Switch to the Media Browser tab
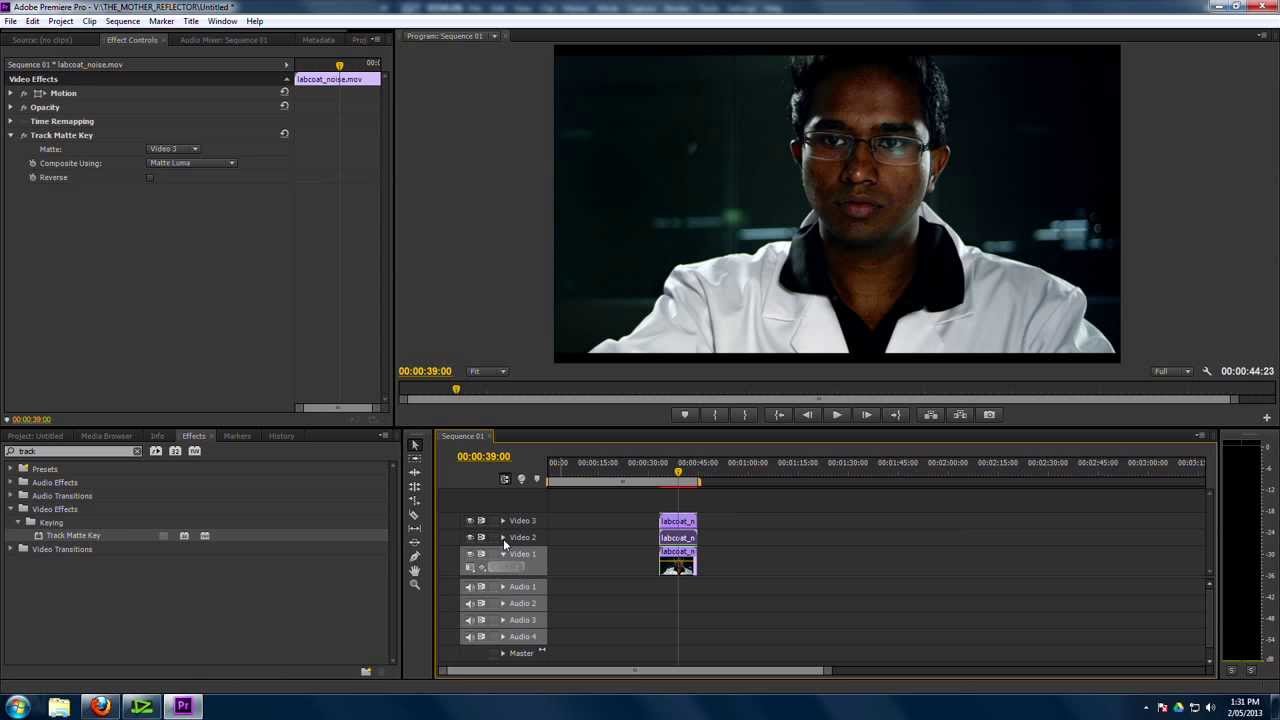Image resolution: width=1280 pixels, height=720 pixels. click(x=106, y=436)
